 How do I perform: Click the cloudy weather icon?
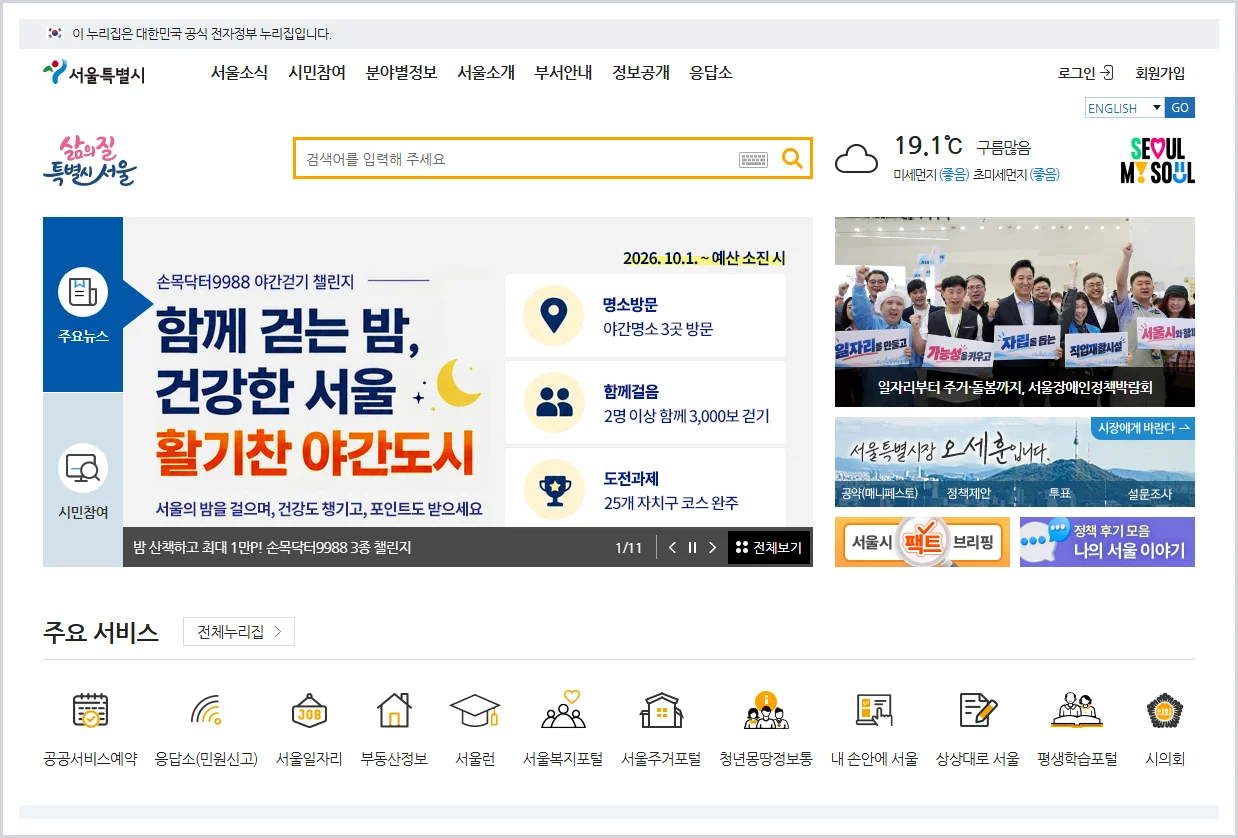(x=856, y=159)
